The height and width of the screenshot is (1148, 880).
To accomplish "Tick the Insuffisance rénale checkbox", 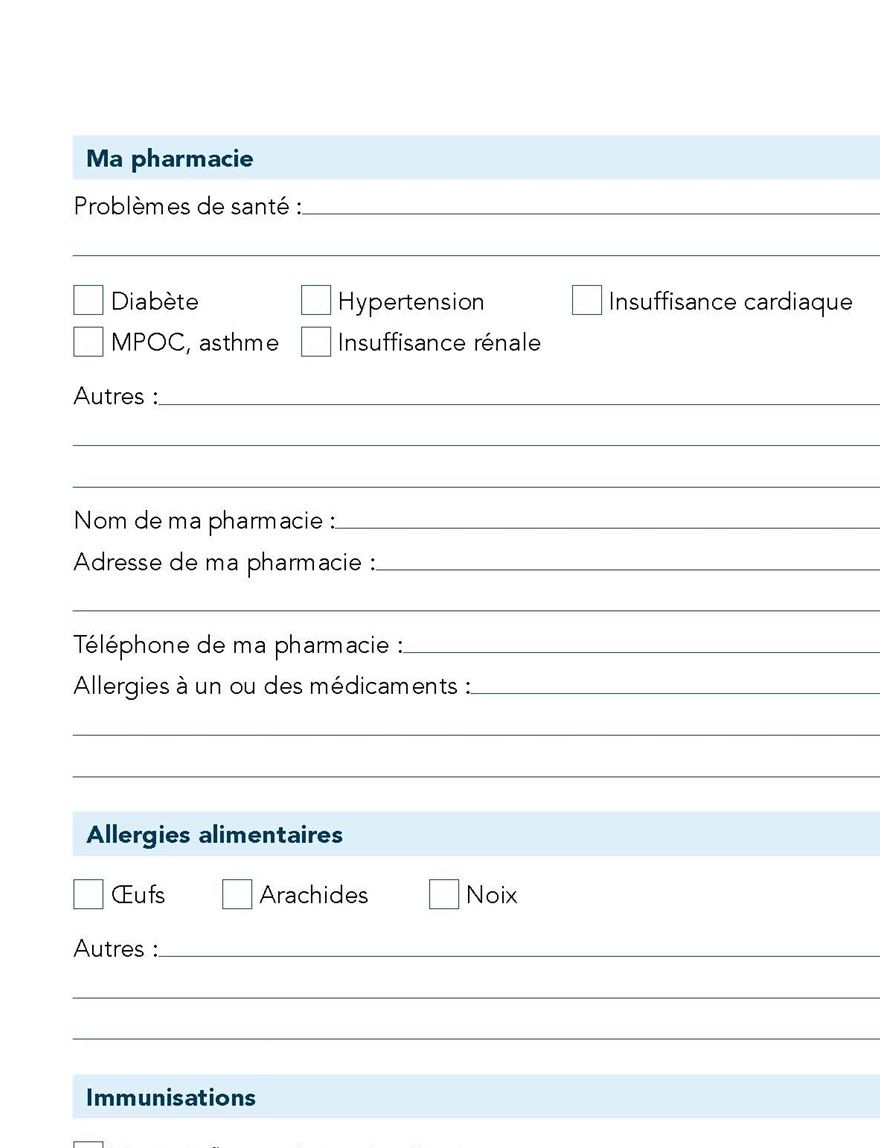I will pyautogui.click(x=316, y=342).
